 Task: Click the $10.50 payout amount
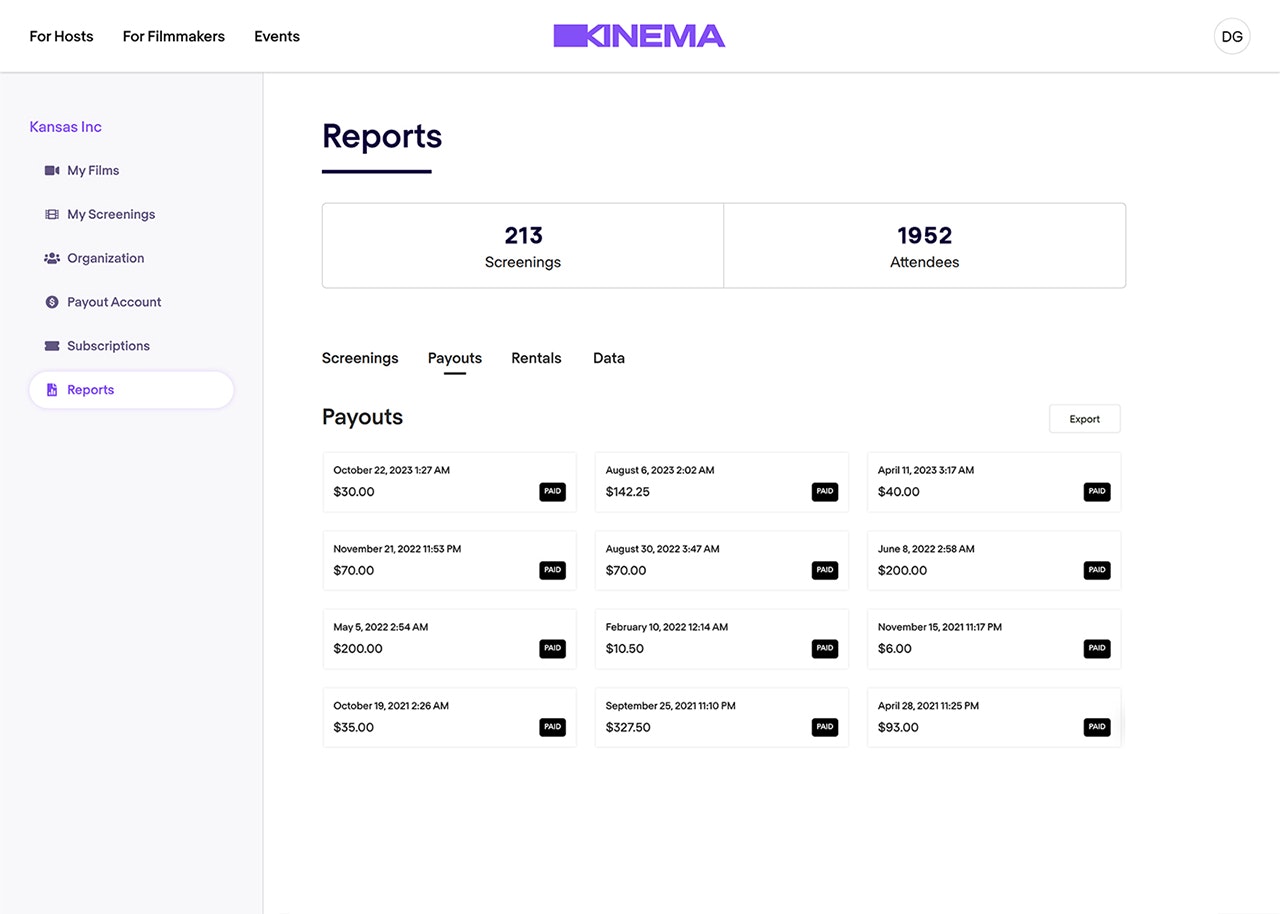pos(625,649)
